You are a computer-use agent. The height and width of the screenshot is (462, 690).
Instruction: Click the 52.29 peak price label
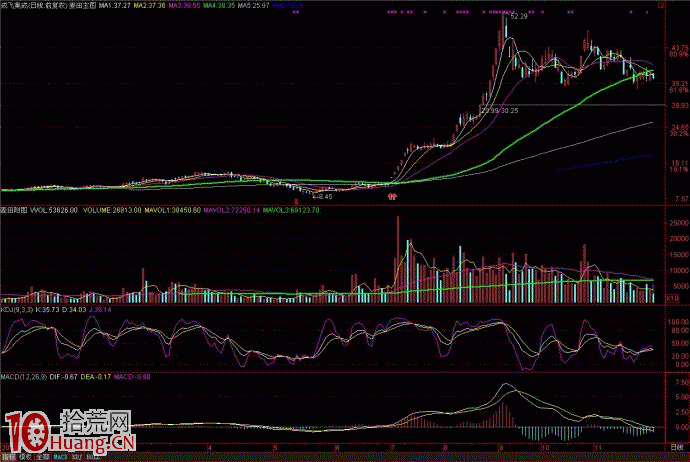[519, 16]
